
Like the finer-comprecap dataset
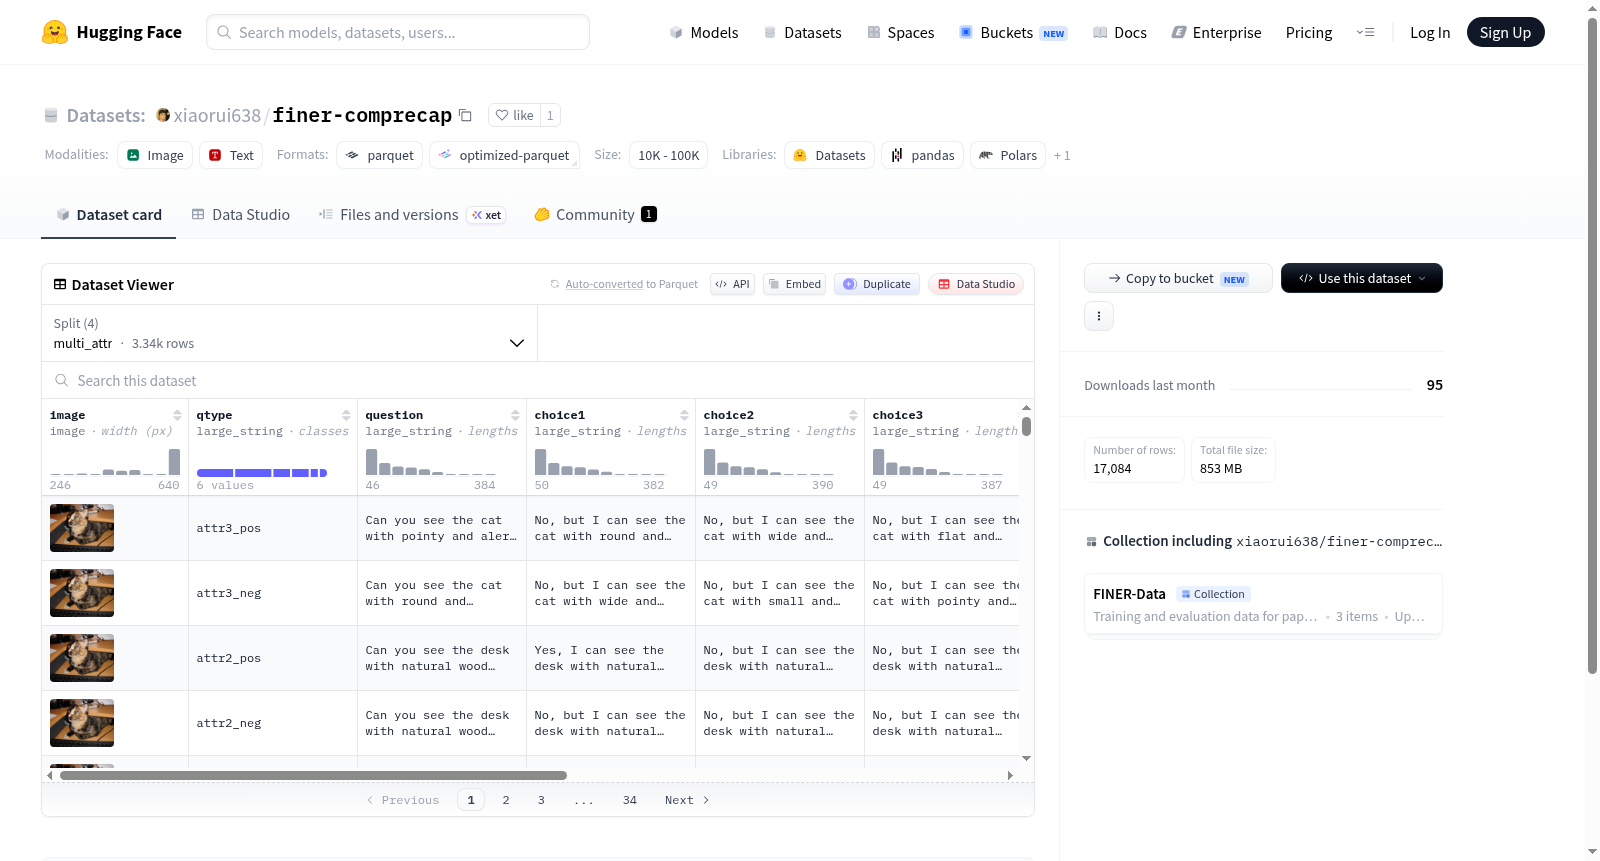click(514, 115)
